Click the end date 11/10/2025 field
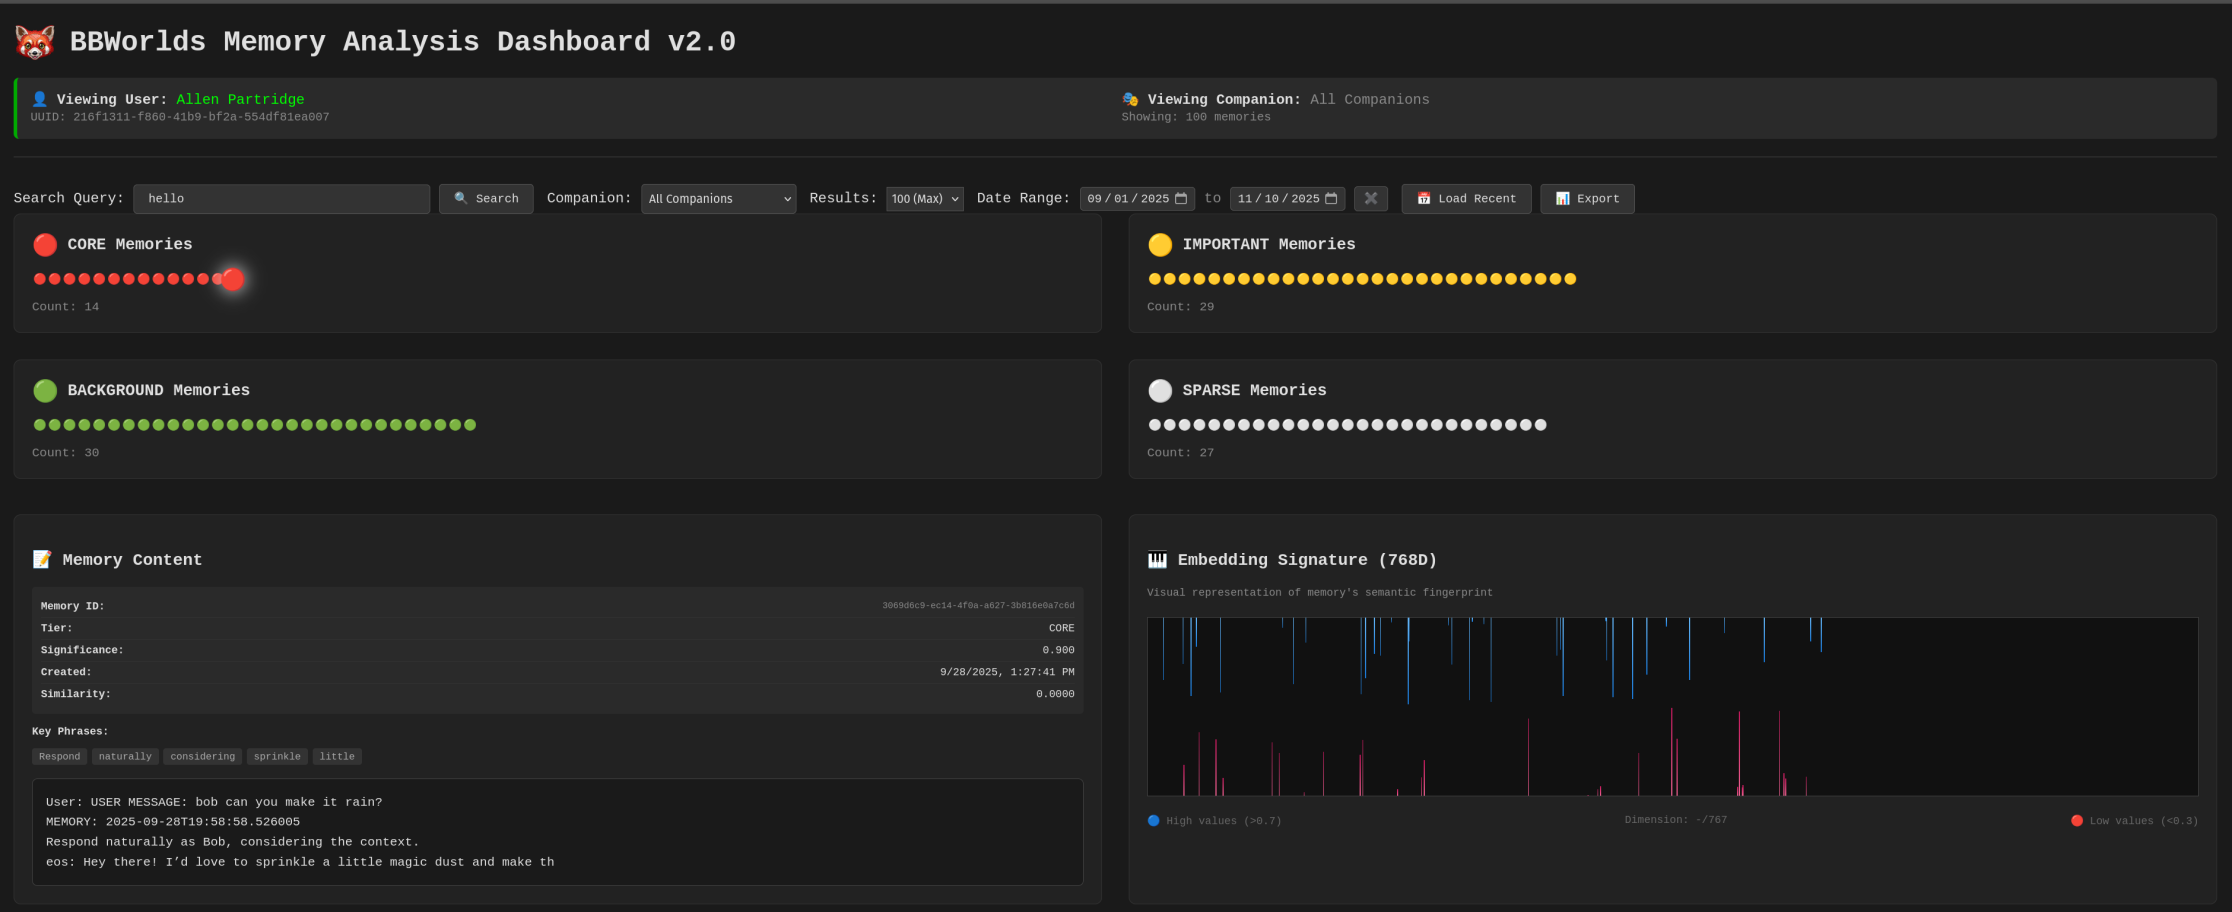The image size is (2232, 912). click(1277, 199)
